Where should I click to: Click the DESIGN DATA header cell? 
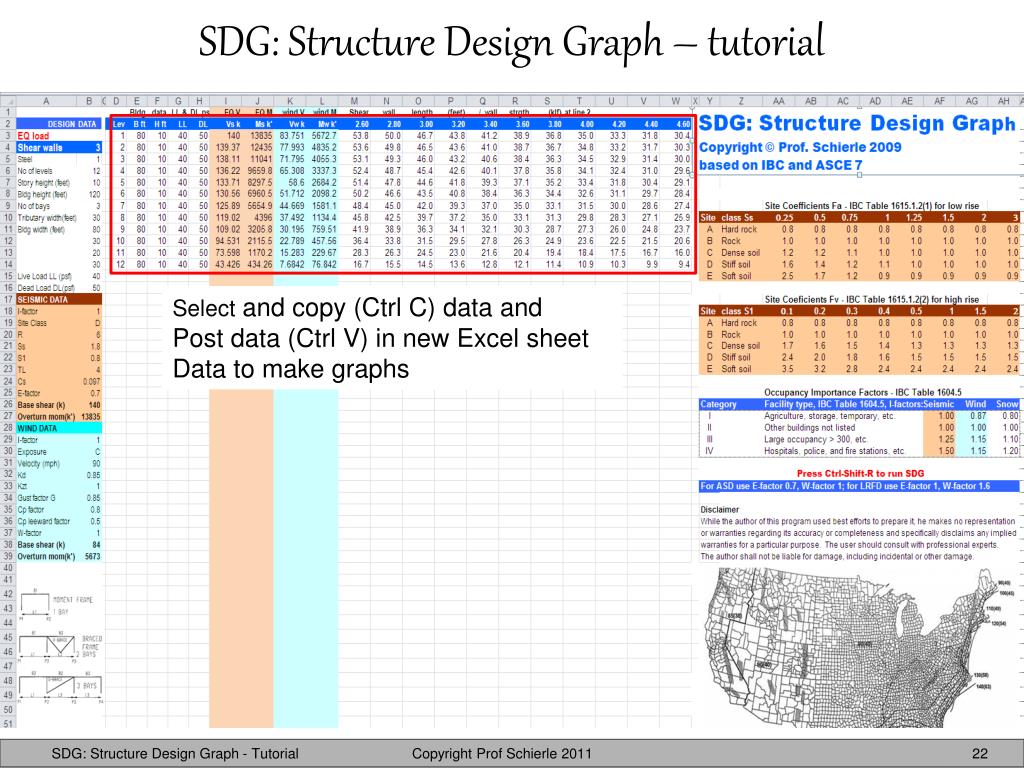59,124
